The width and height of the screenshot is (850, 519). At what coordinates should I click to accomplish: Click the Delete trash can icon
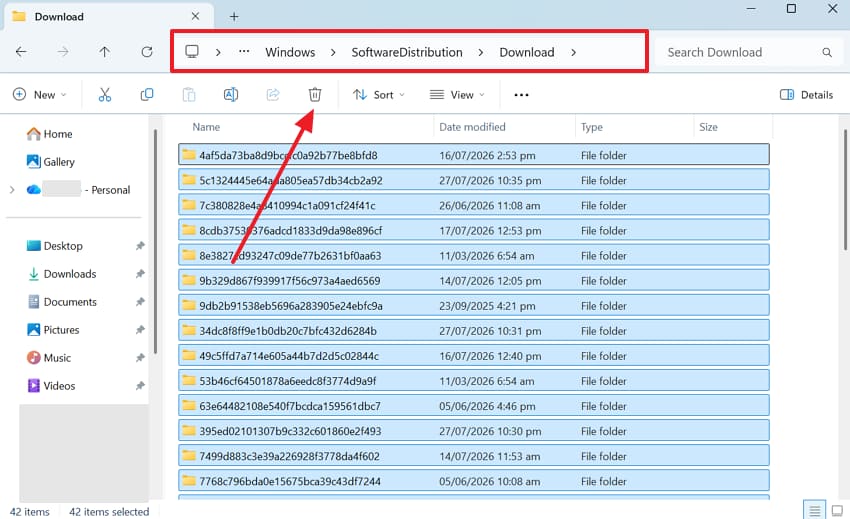(x=315, y=95)
